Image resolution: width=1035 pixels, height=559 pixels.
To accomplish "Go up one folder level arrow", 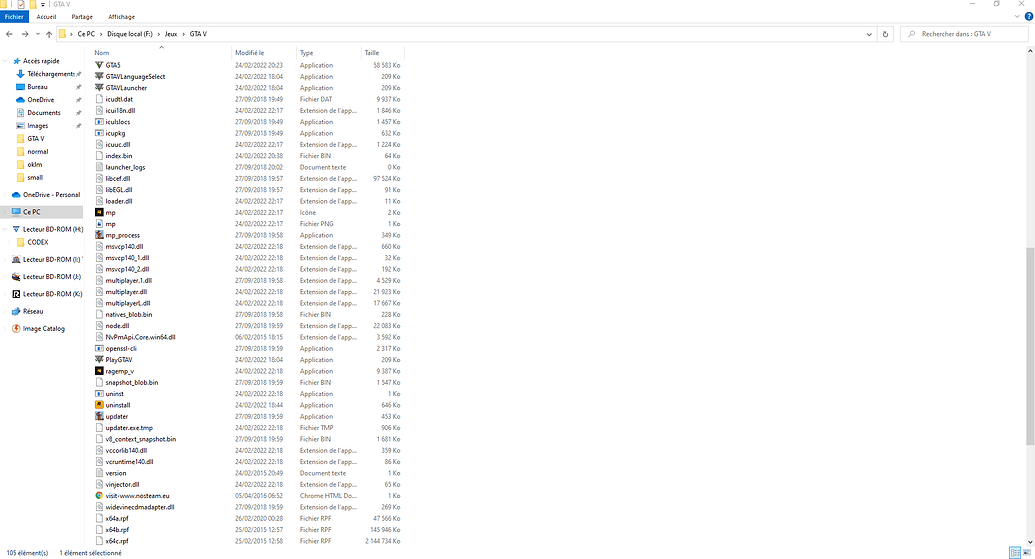I will (49, 34).
